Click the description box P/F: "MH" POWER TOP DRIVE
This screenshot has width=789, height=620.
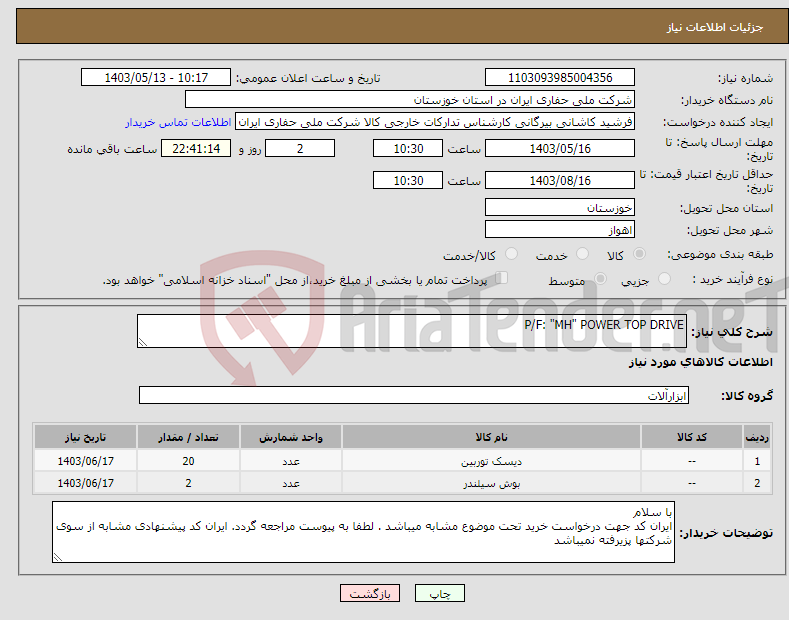tap(412, 331)
